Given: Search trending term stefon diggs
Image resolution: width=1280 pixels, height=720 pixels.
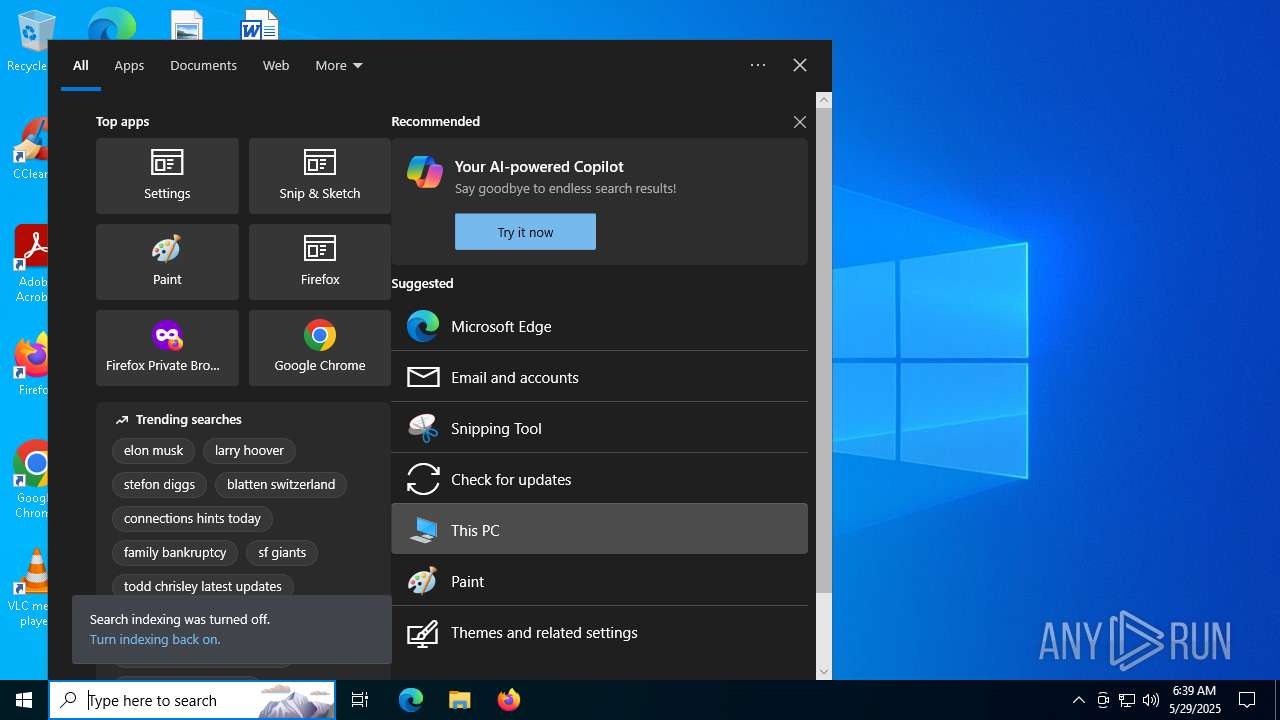Looking at the screenshot, I should [160, 485].
